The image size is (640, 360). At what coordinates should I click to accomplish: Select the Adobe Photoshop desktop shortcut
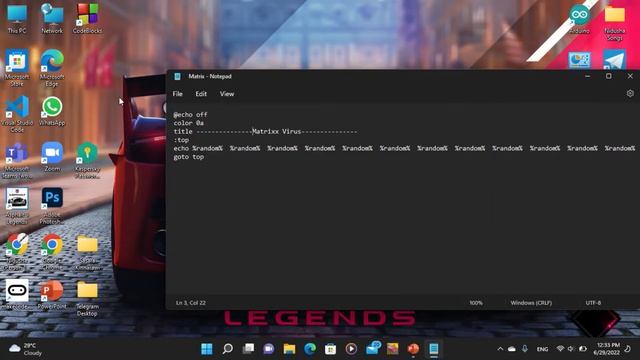pyautogui.click(x=52, y=206)
